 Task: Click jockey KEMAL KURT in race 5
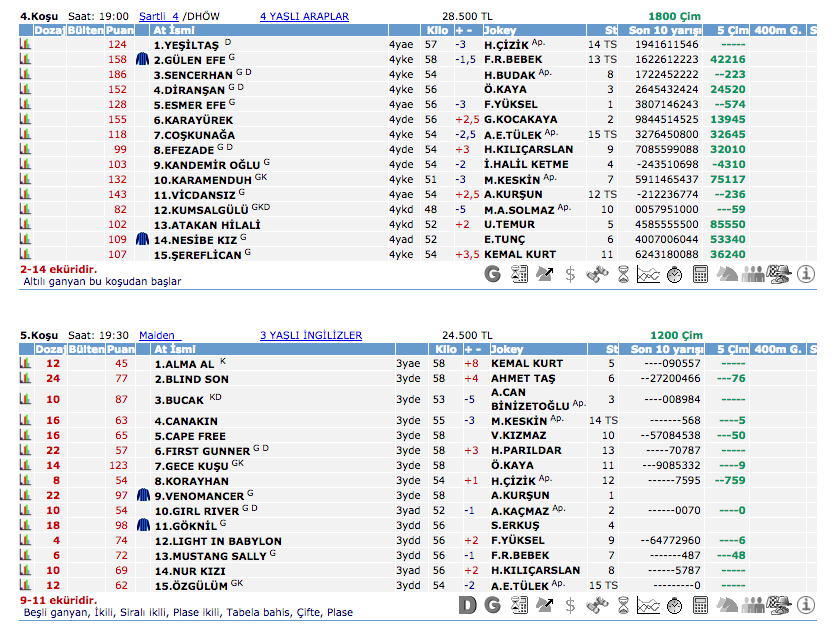coord(527,364)
